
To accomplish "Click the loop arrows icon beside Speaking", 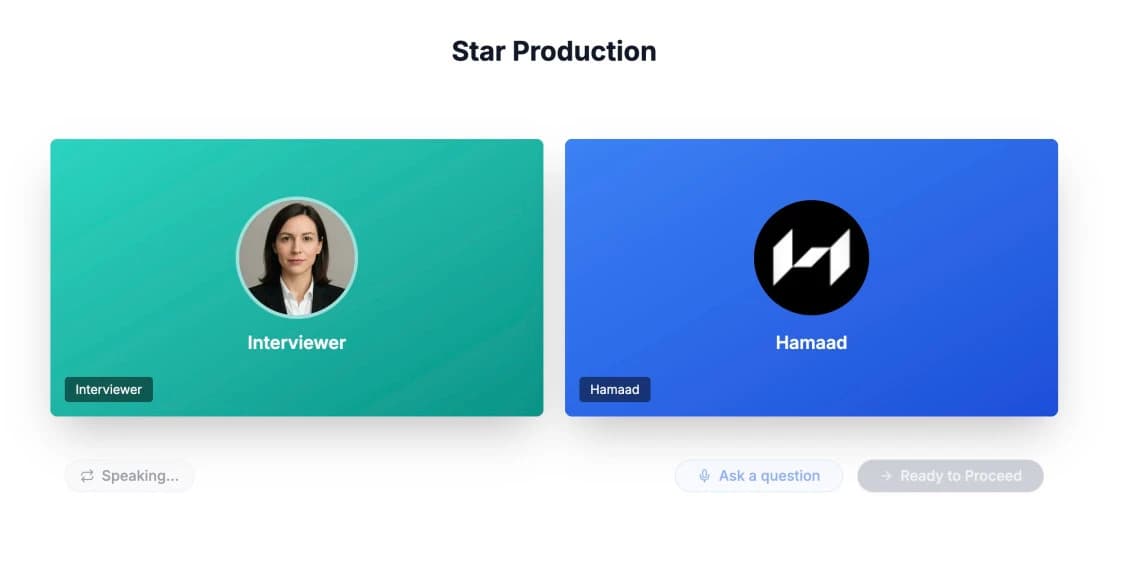I will click(x=87, y=476).
